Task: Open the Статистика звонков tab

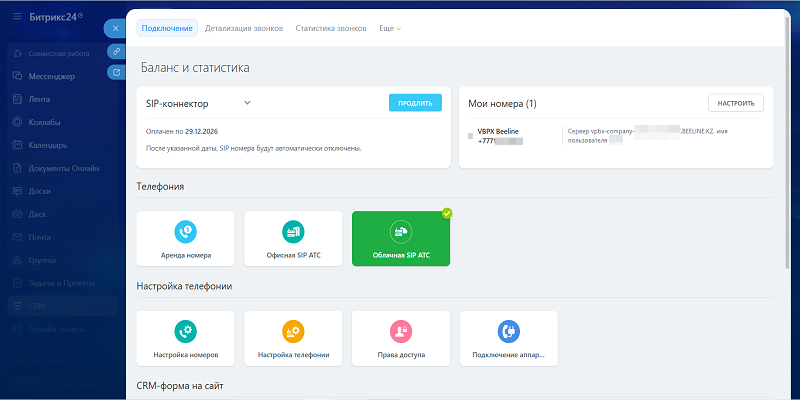Action: 331,29
